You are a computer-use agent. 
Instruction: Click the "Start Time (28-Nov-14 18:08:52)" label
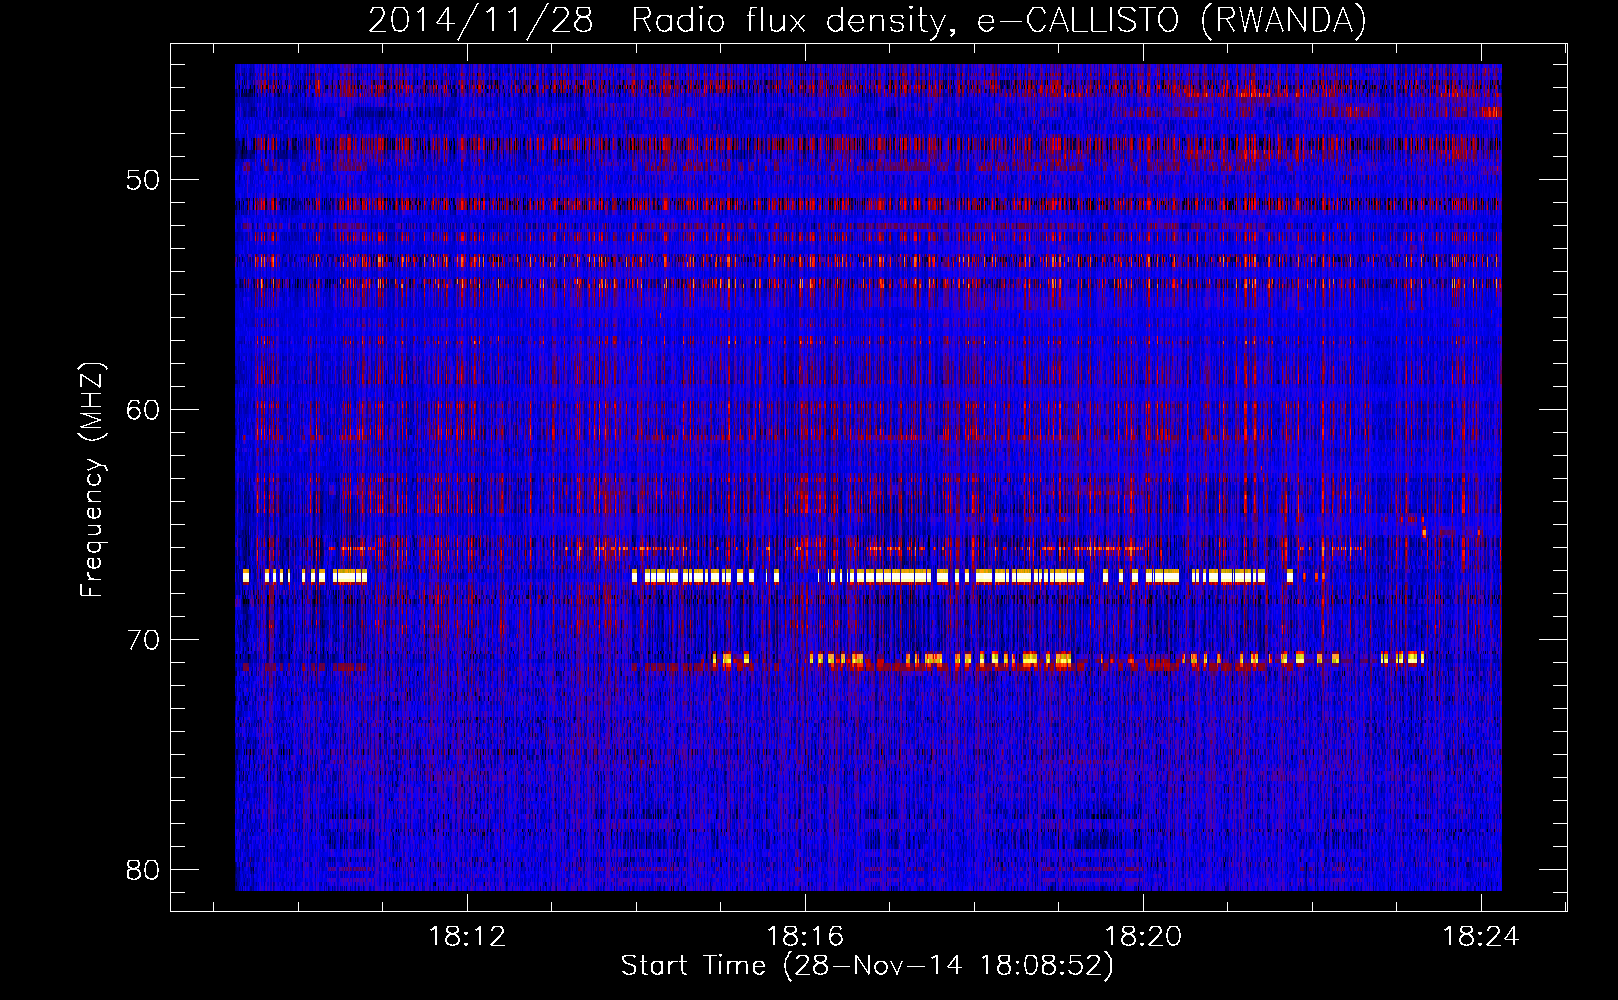click(x=867, y=966)
